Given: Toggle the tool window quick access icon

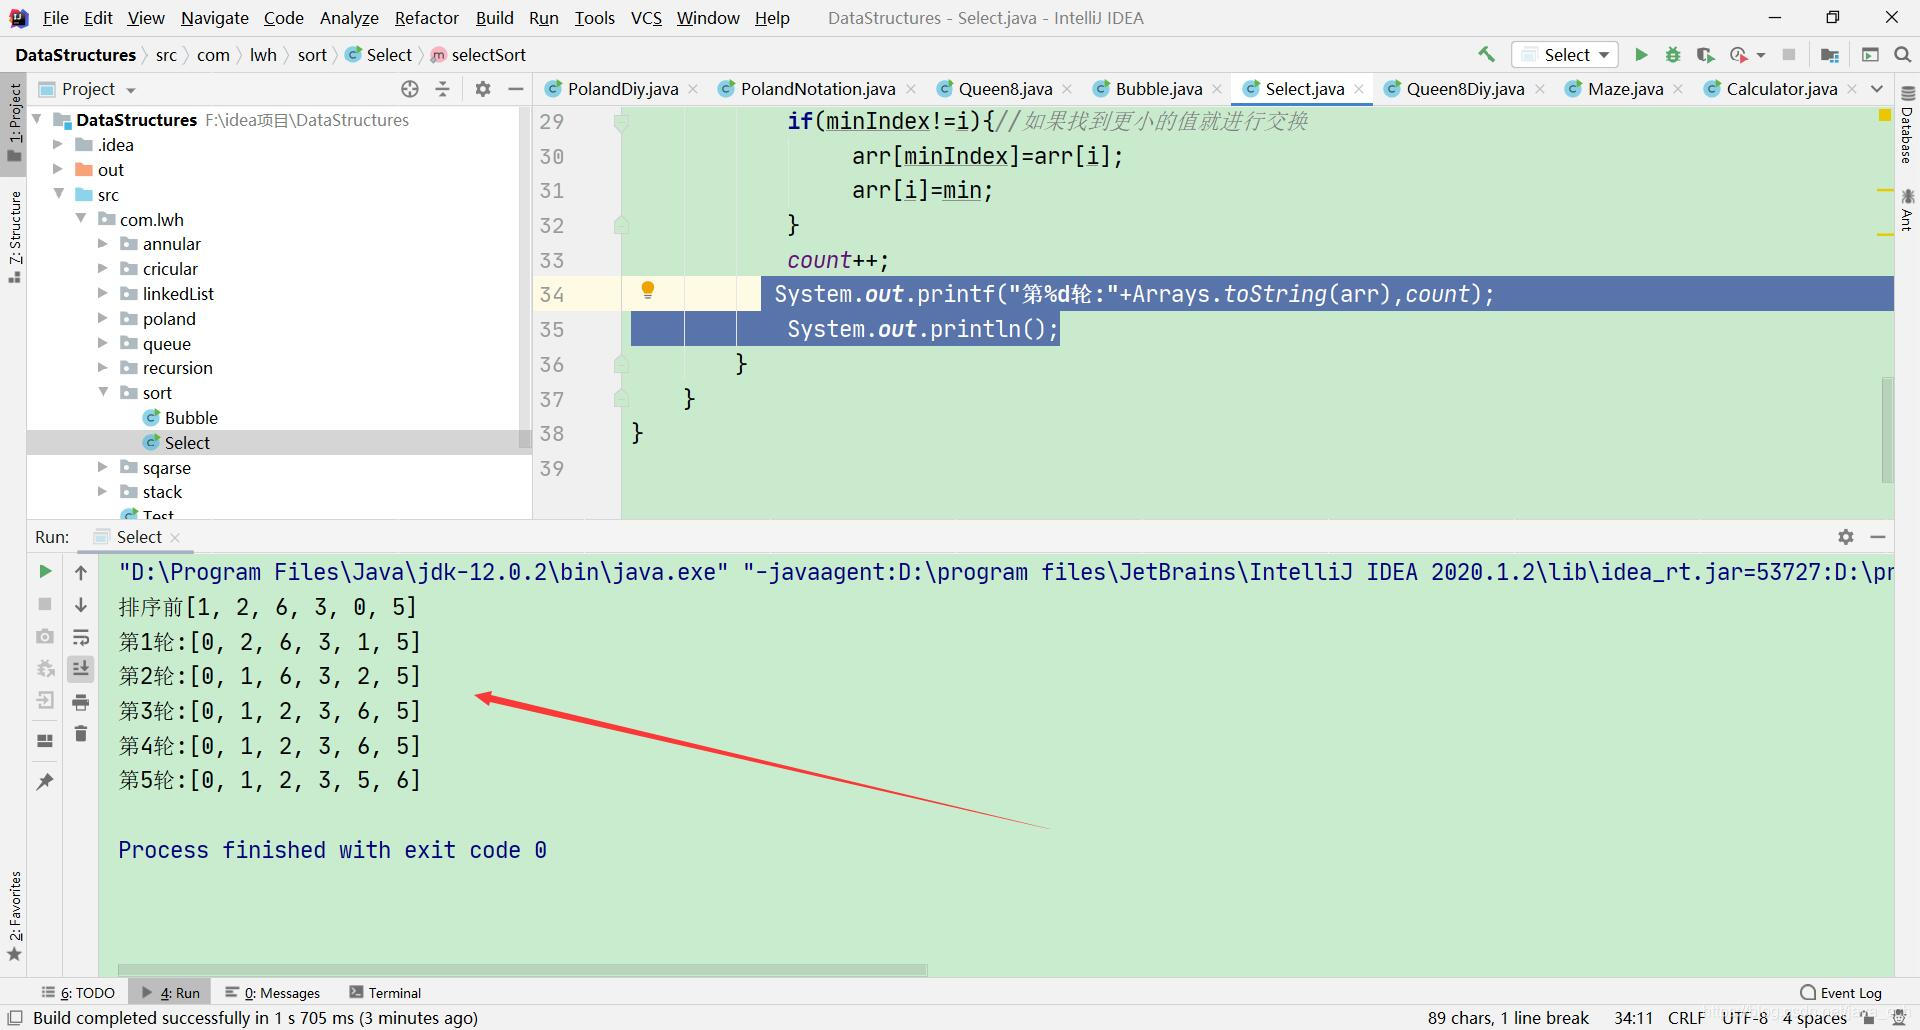Looking at the screenshot, I should coord(15,1018).
